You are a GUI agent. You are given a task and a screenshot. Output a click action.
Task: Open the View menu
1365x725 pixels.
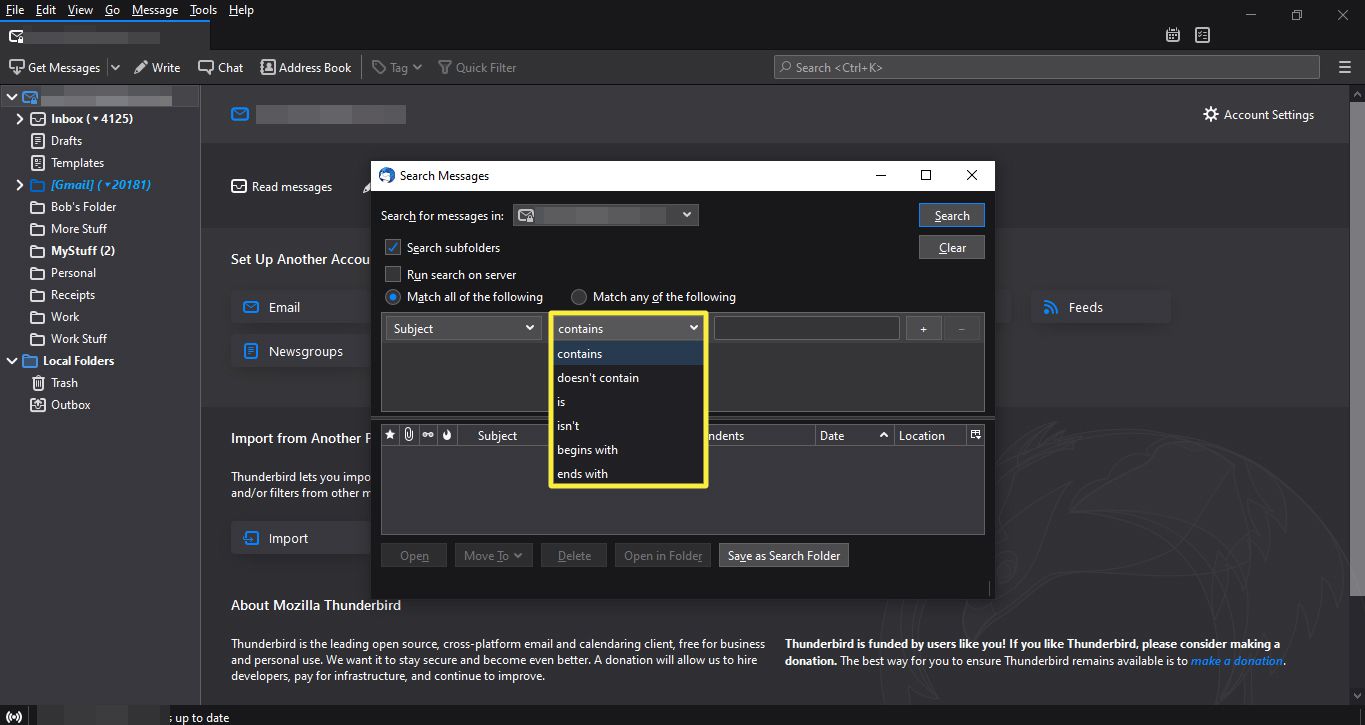(80, 10)
